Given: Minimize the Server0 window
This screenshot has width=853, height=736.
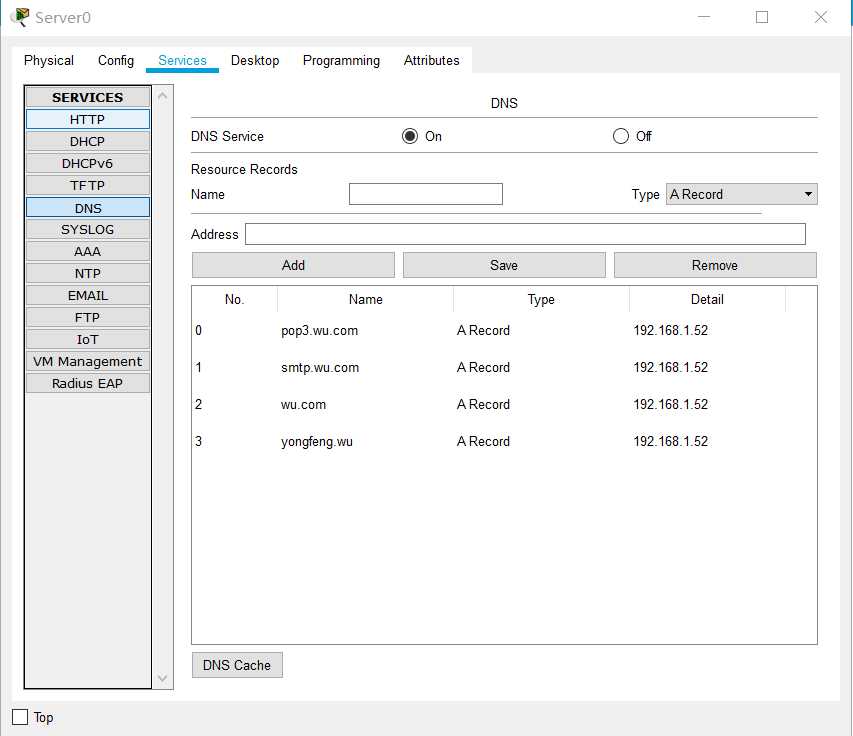Looking at the screenshot, I should pyautogui.click(x=704, y=17).
